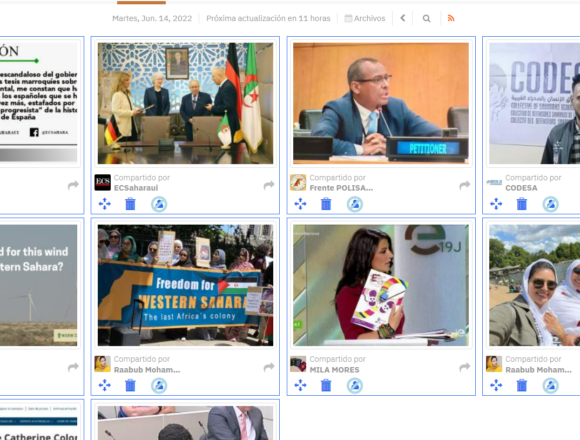The height and width of the screenshot is (440, 580).
Task: Open the partially visible meeting photo at bottom
Action: (185, 423)
